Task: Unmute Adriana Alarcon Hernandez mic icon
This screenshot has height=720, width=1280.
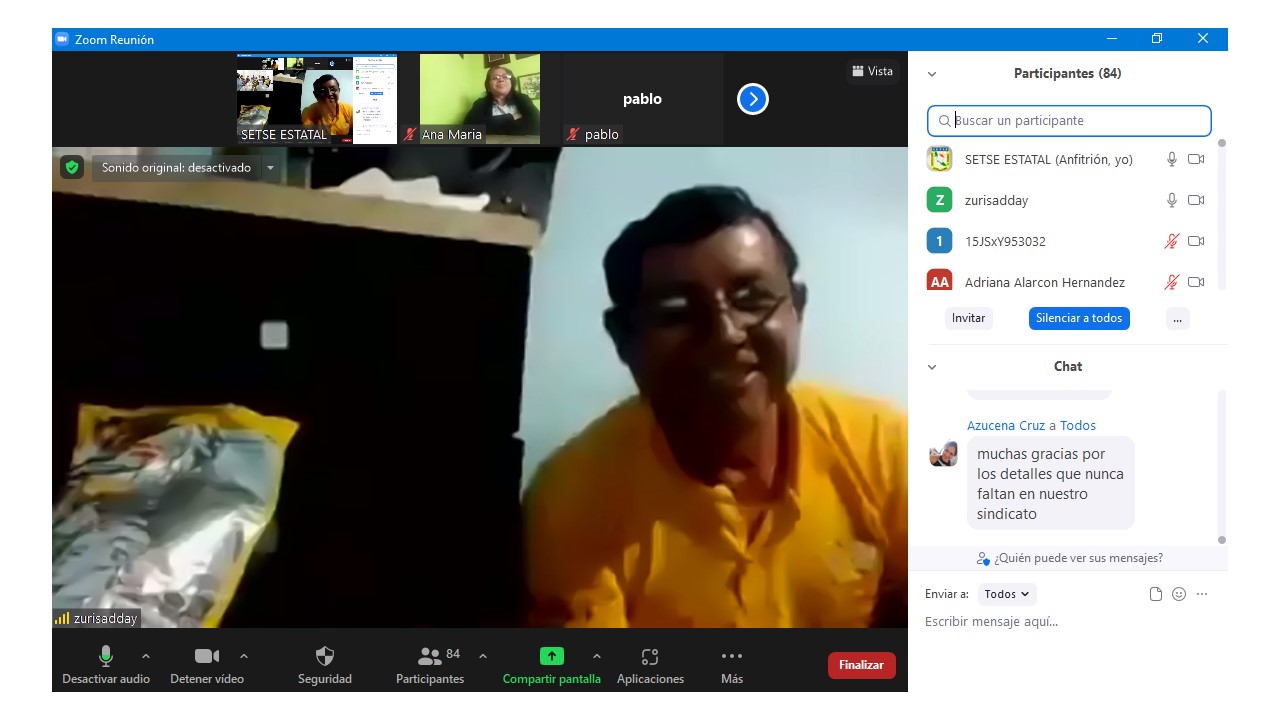Action: [1172, 282]
